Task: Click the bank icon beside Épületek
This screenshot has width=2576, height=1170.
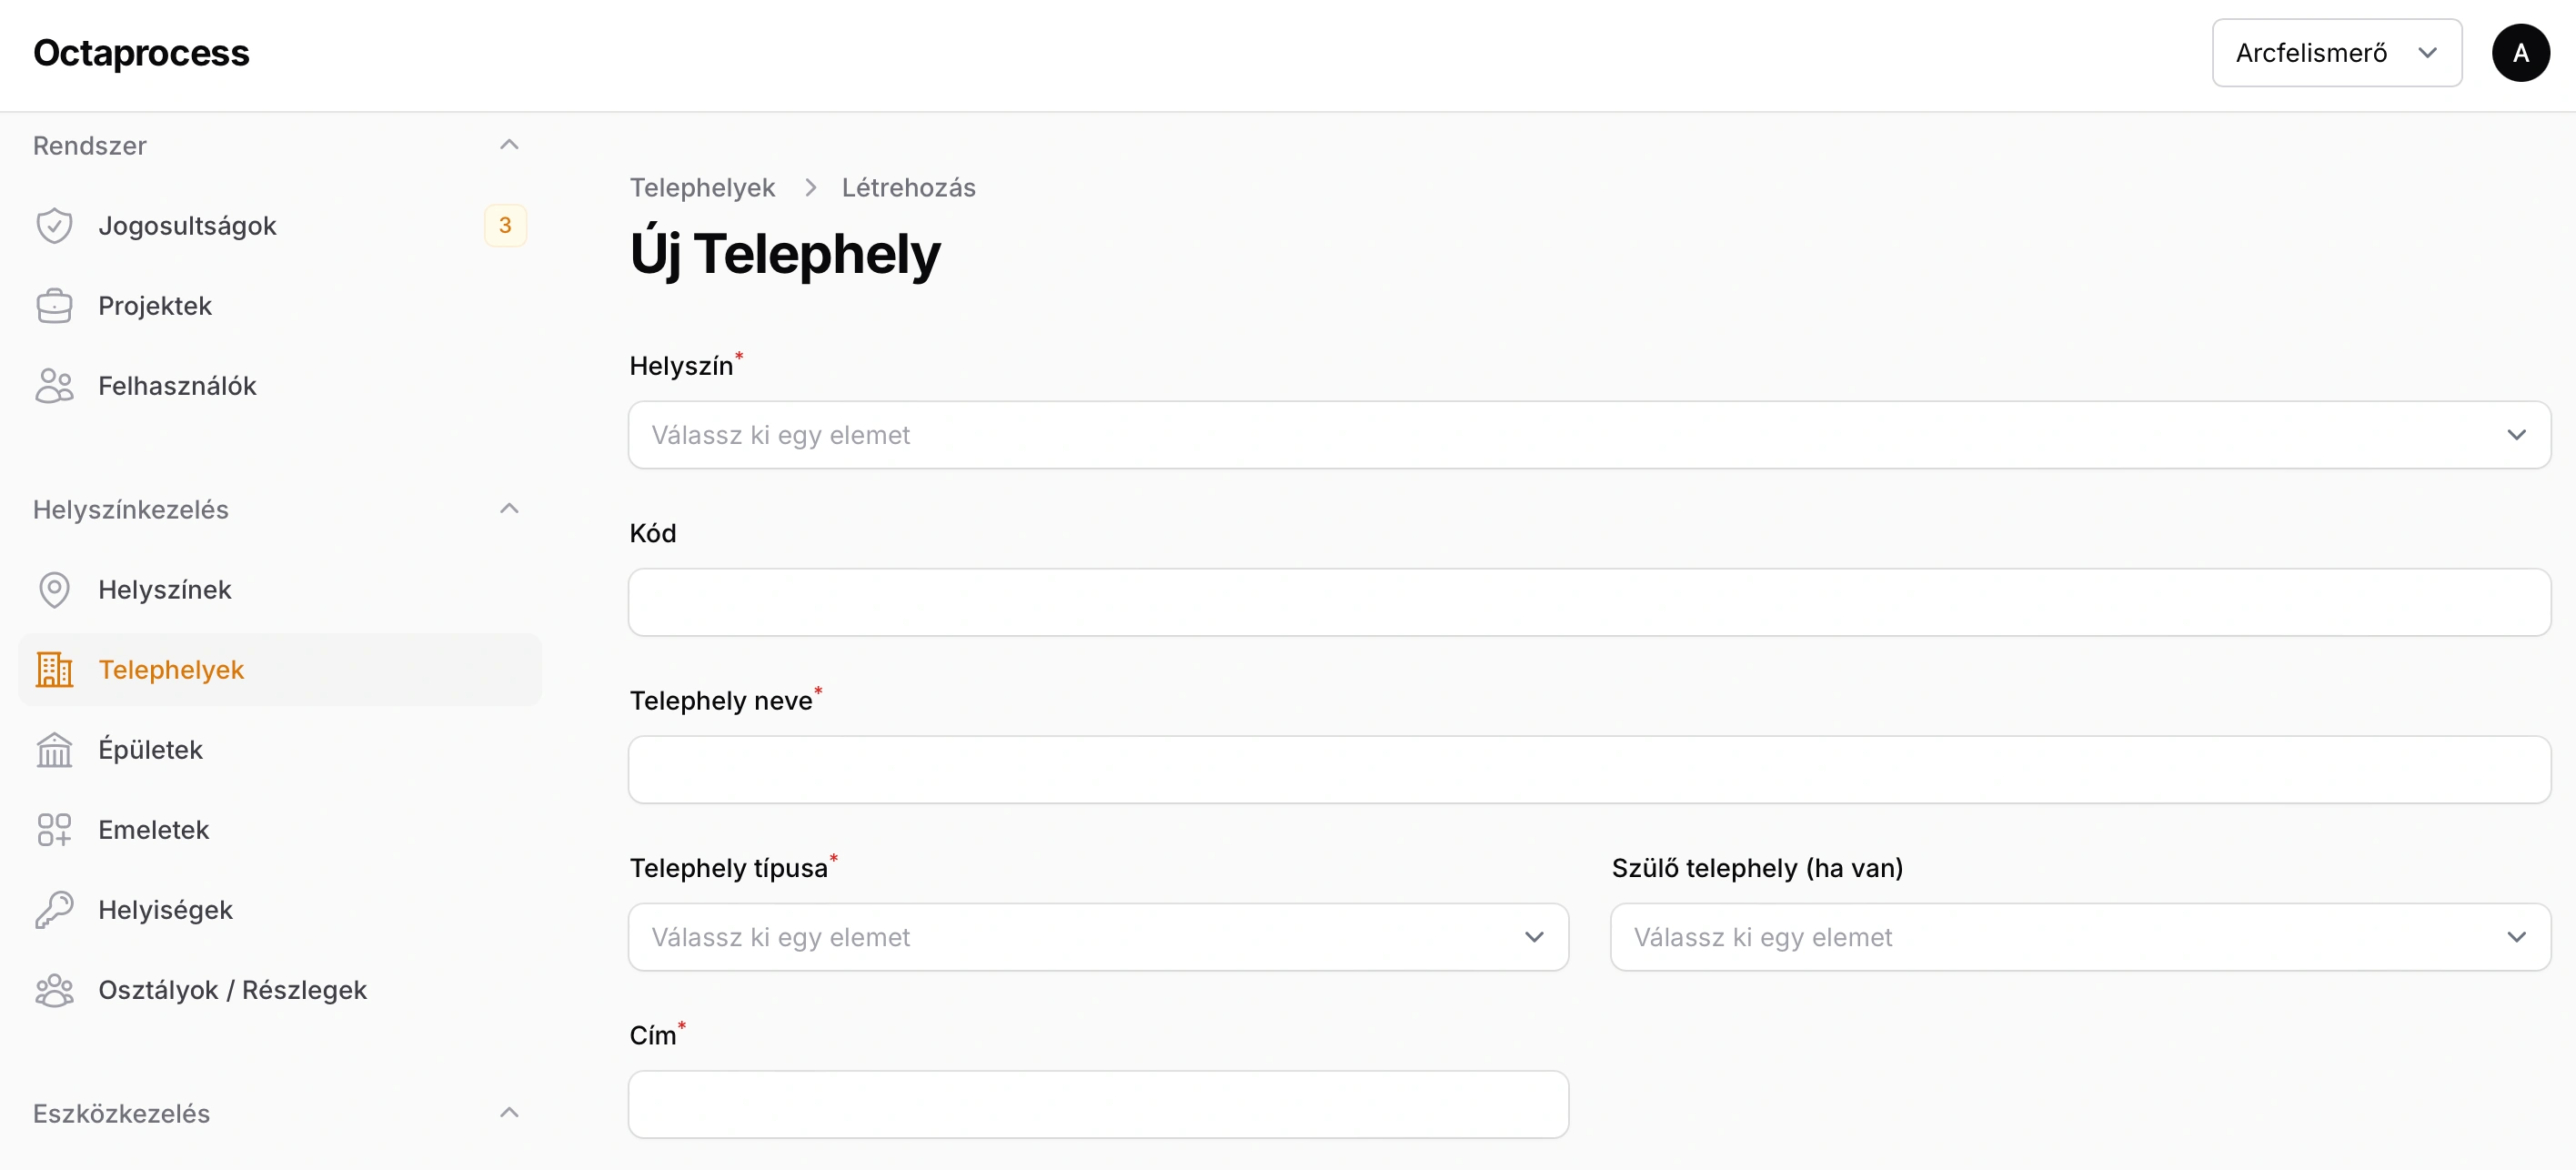Action: 54,750
